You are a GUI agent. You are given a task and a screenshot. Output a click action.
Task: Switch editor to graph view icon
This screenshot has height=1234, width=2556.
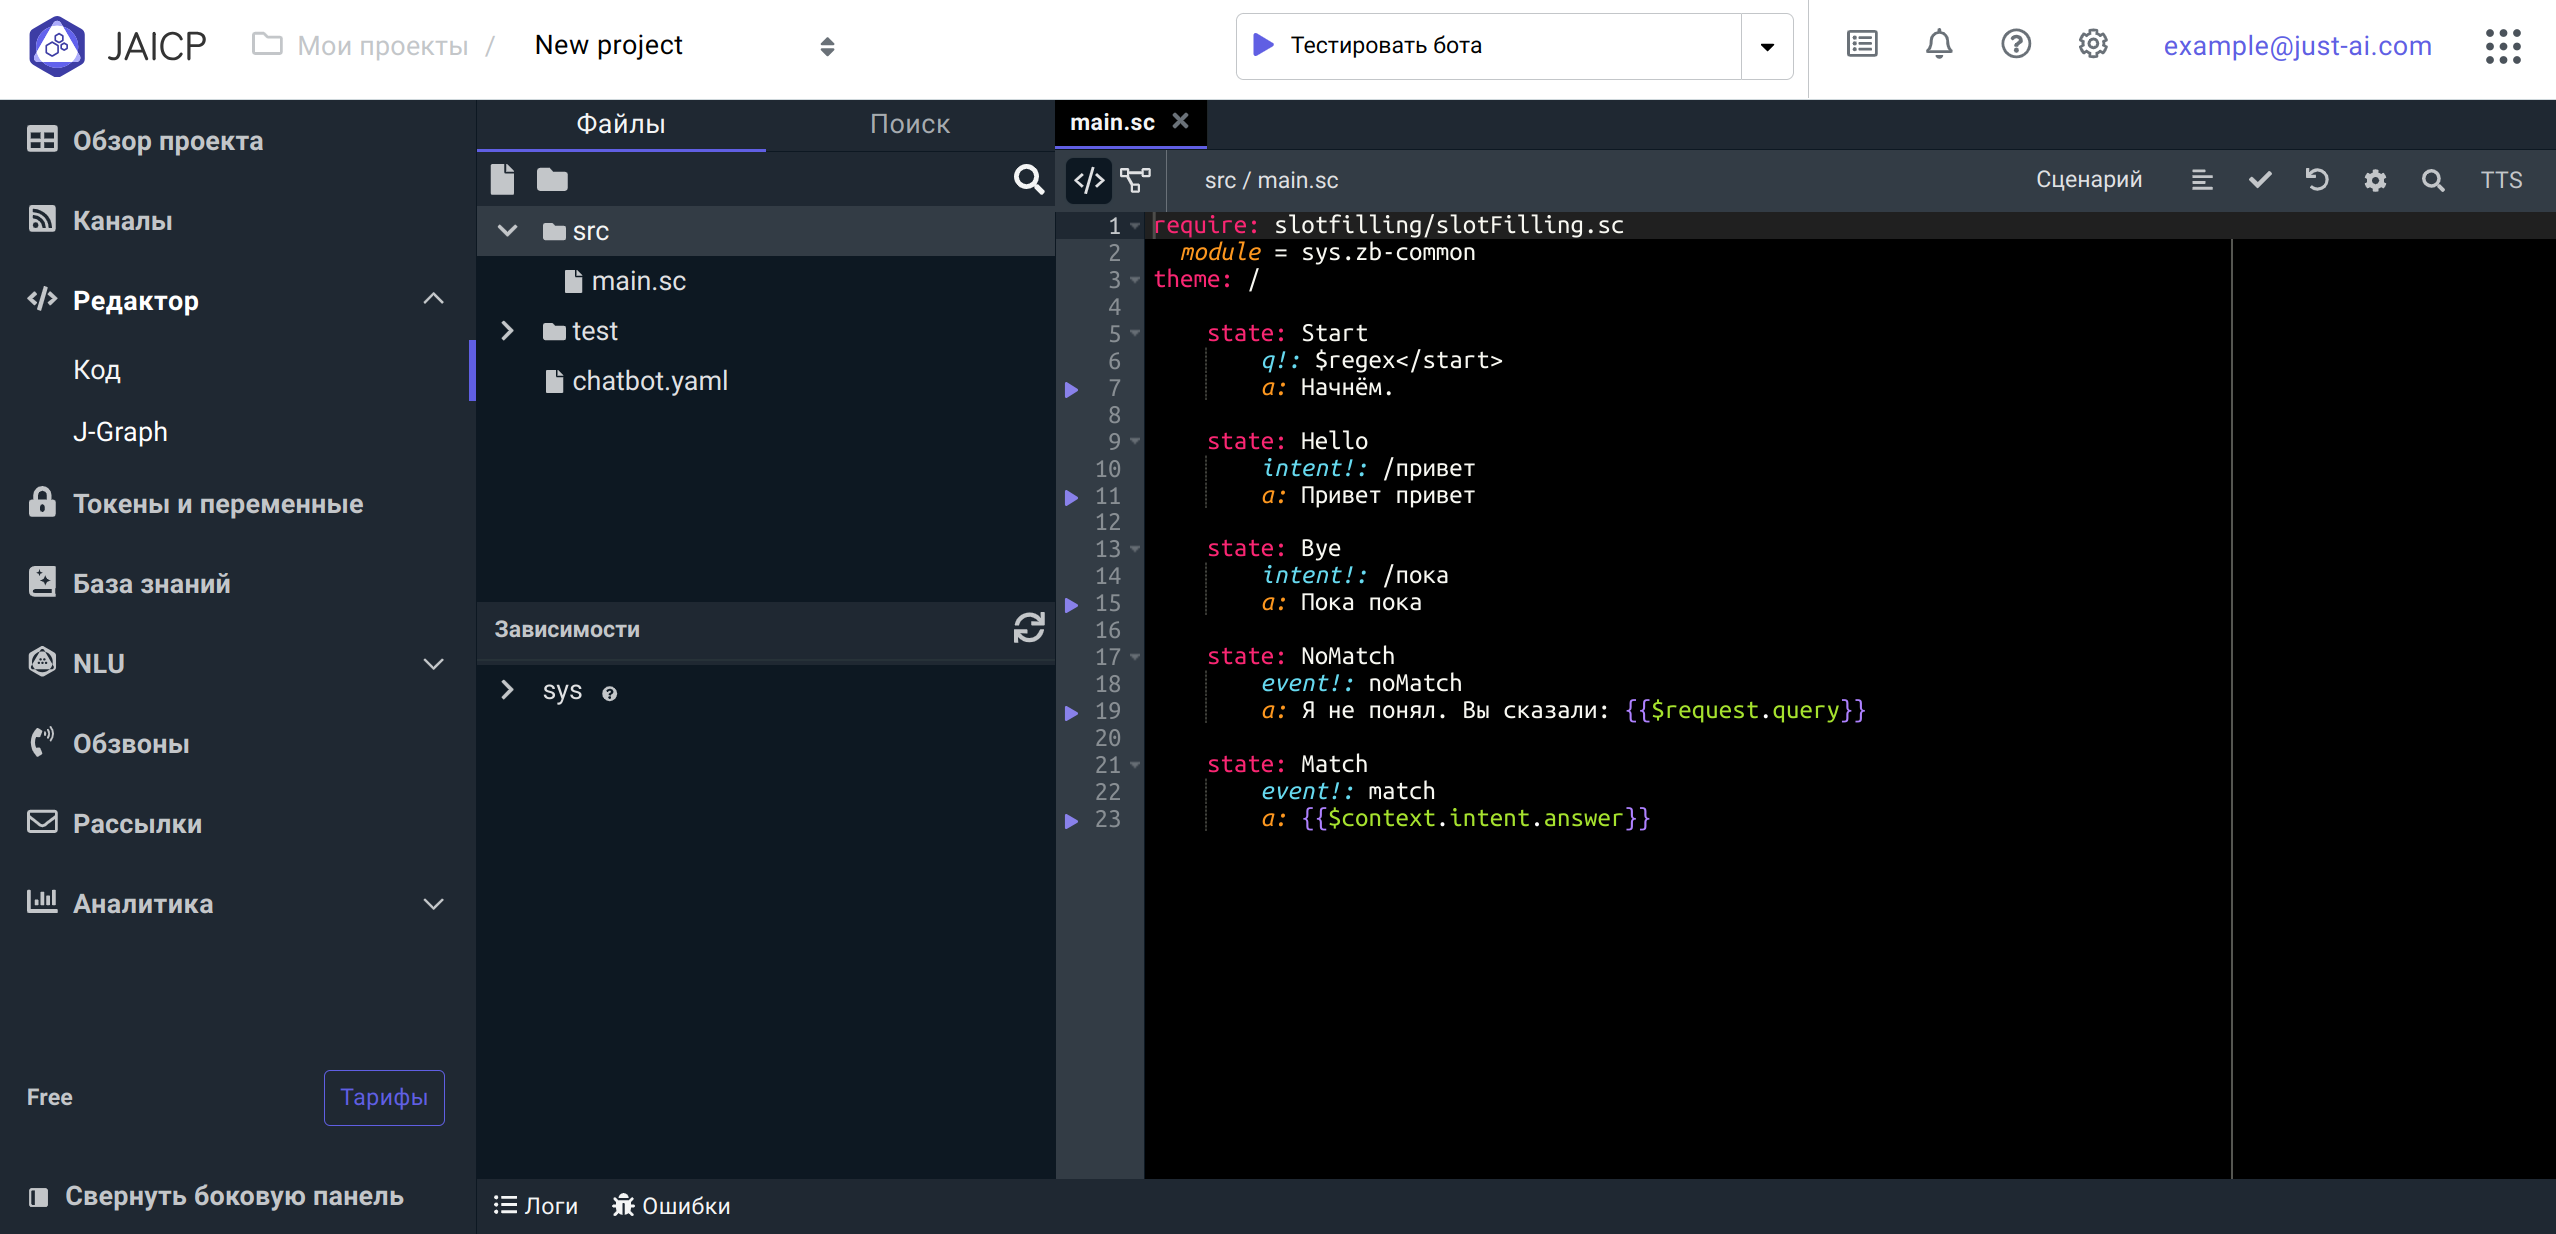(1136, 180)
